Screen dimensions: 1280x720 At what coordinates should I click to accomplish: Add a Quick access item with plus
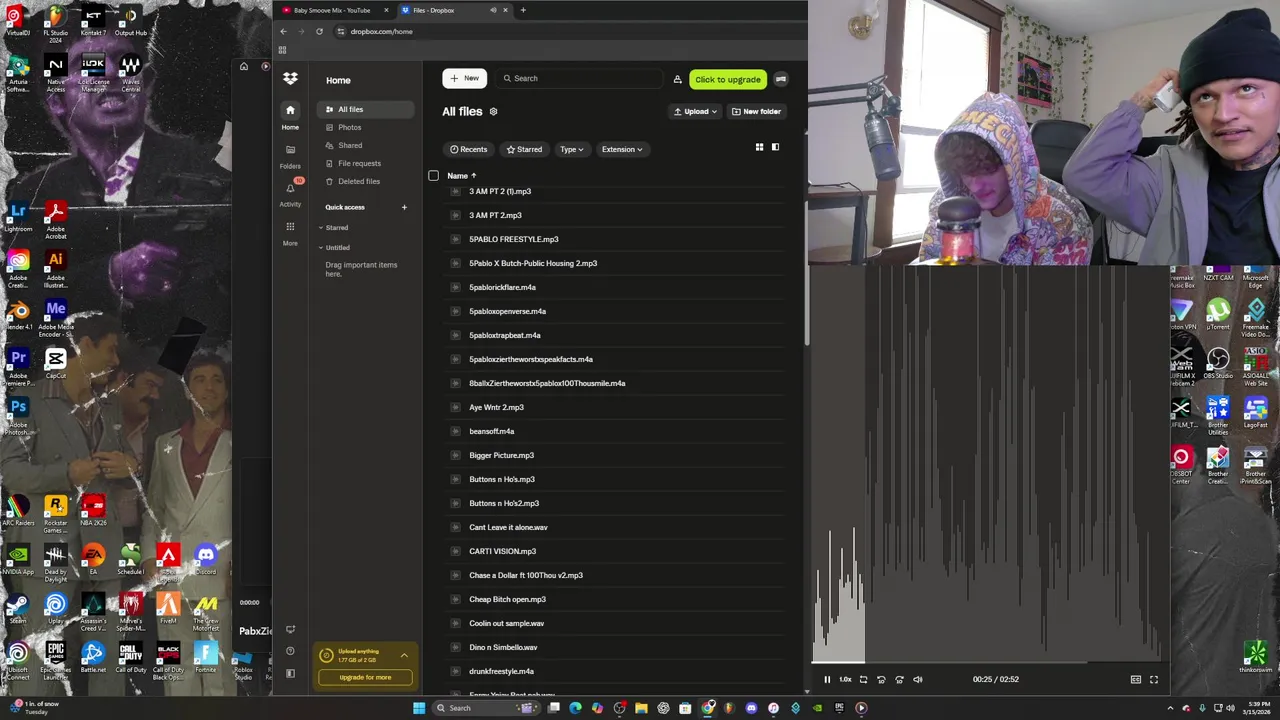404,207
